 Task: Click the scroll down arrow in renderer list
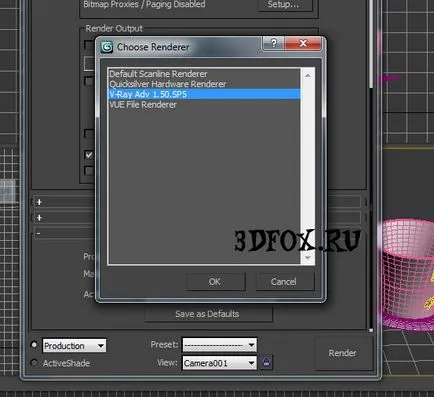coord(308,258)
